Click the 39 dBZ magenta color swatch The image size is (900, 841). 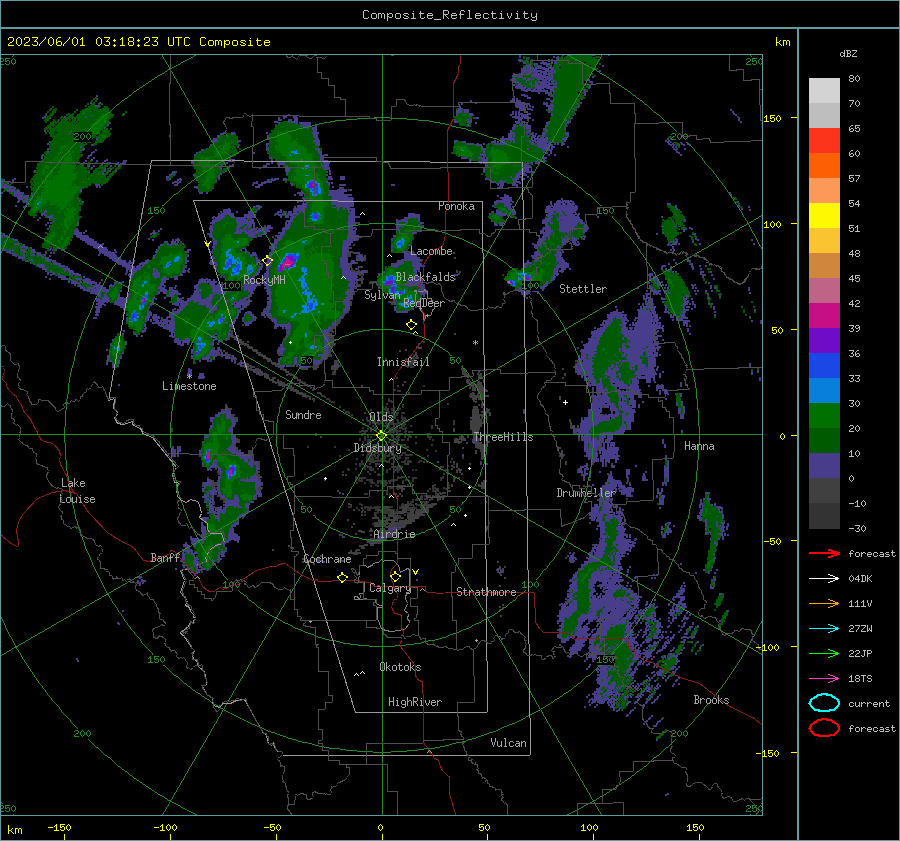(x=824, y=315)
